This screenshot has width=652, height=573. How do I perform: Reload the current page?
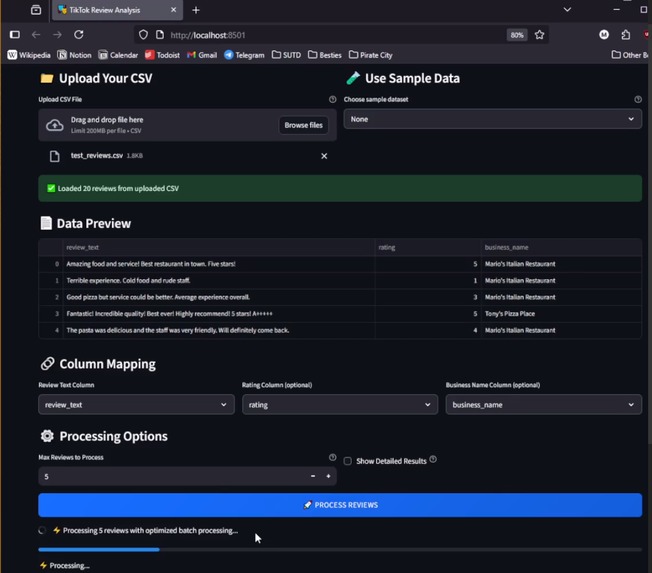pyautogui.click(x=79, y=35)
